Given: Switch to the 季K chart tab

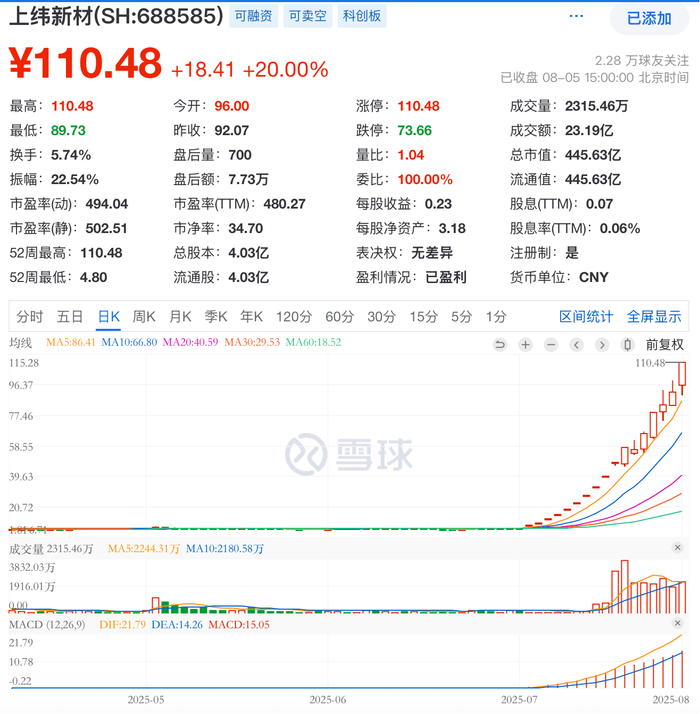Looking at the screenshot, I should coord(215,316).
